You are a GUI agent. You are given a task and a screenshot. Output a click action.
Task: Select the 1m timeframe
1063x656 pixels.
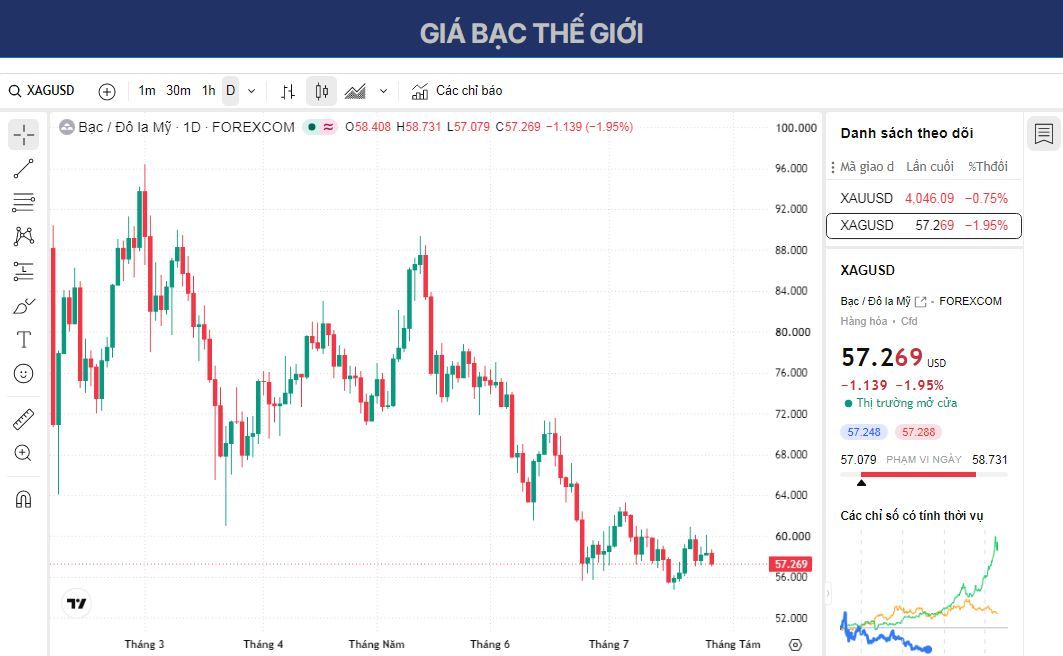[146, 91]
